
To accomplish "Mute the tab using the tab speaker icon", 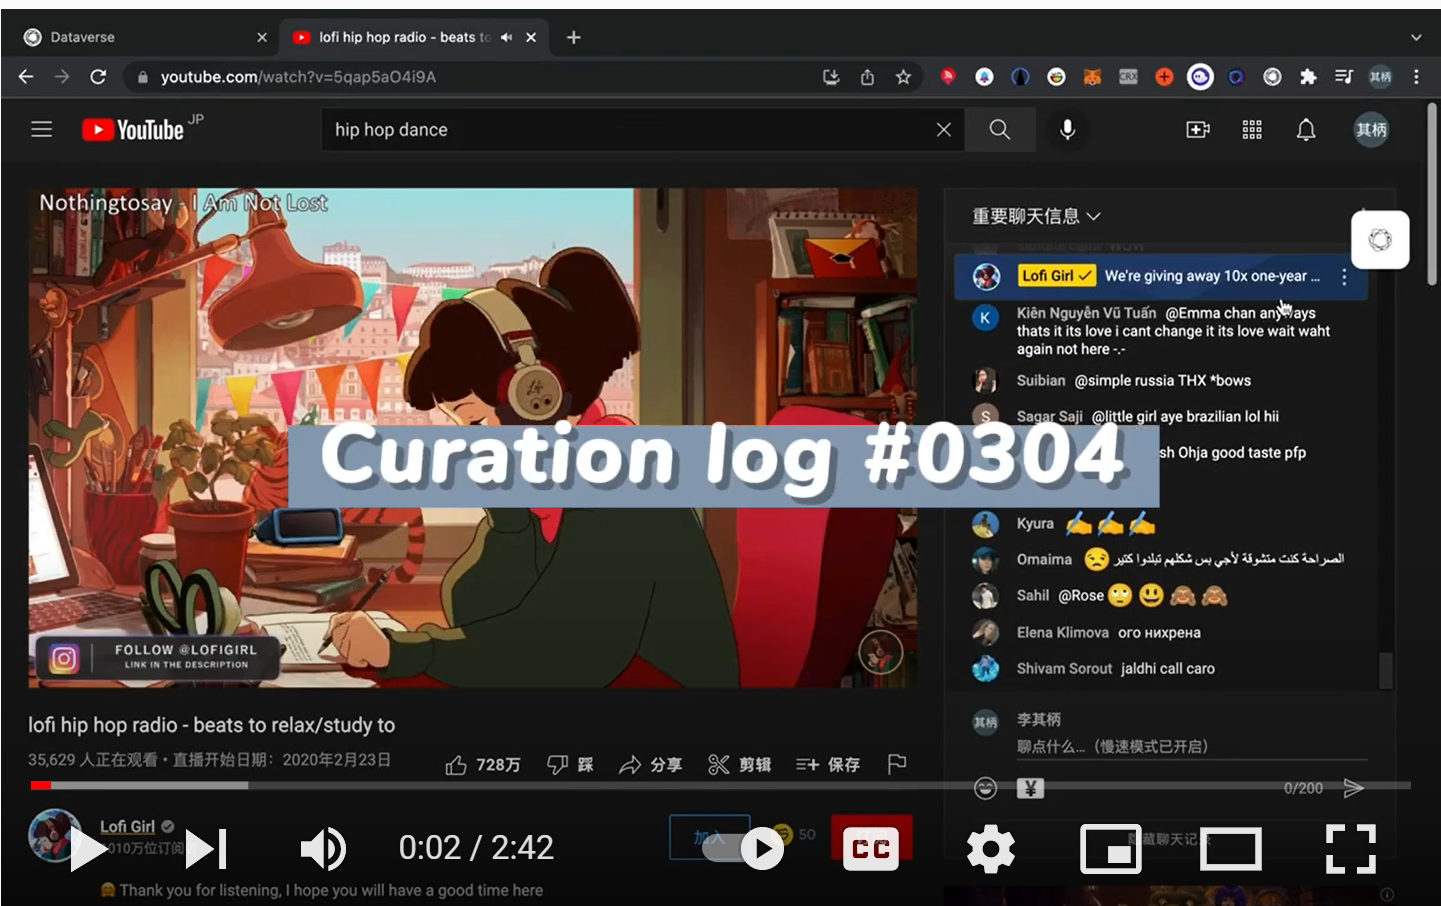I will [506, 37].
